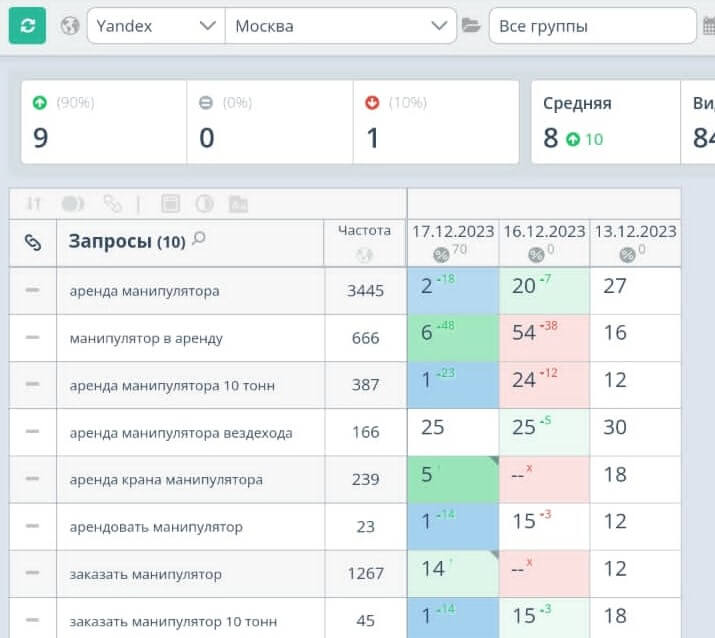Click the folder icon before Все группы
The width and height of the screenshot is (715, 638).
[471, 26]
